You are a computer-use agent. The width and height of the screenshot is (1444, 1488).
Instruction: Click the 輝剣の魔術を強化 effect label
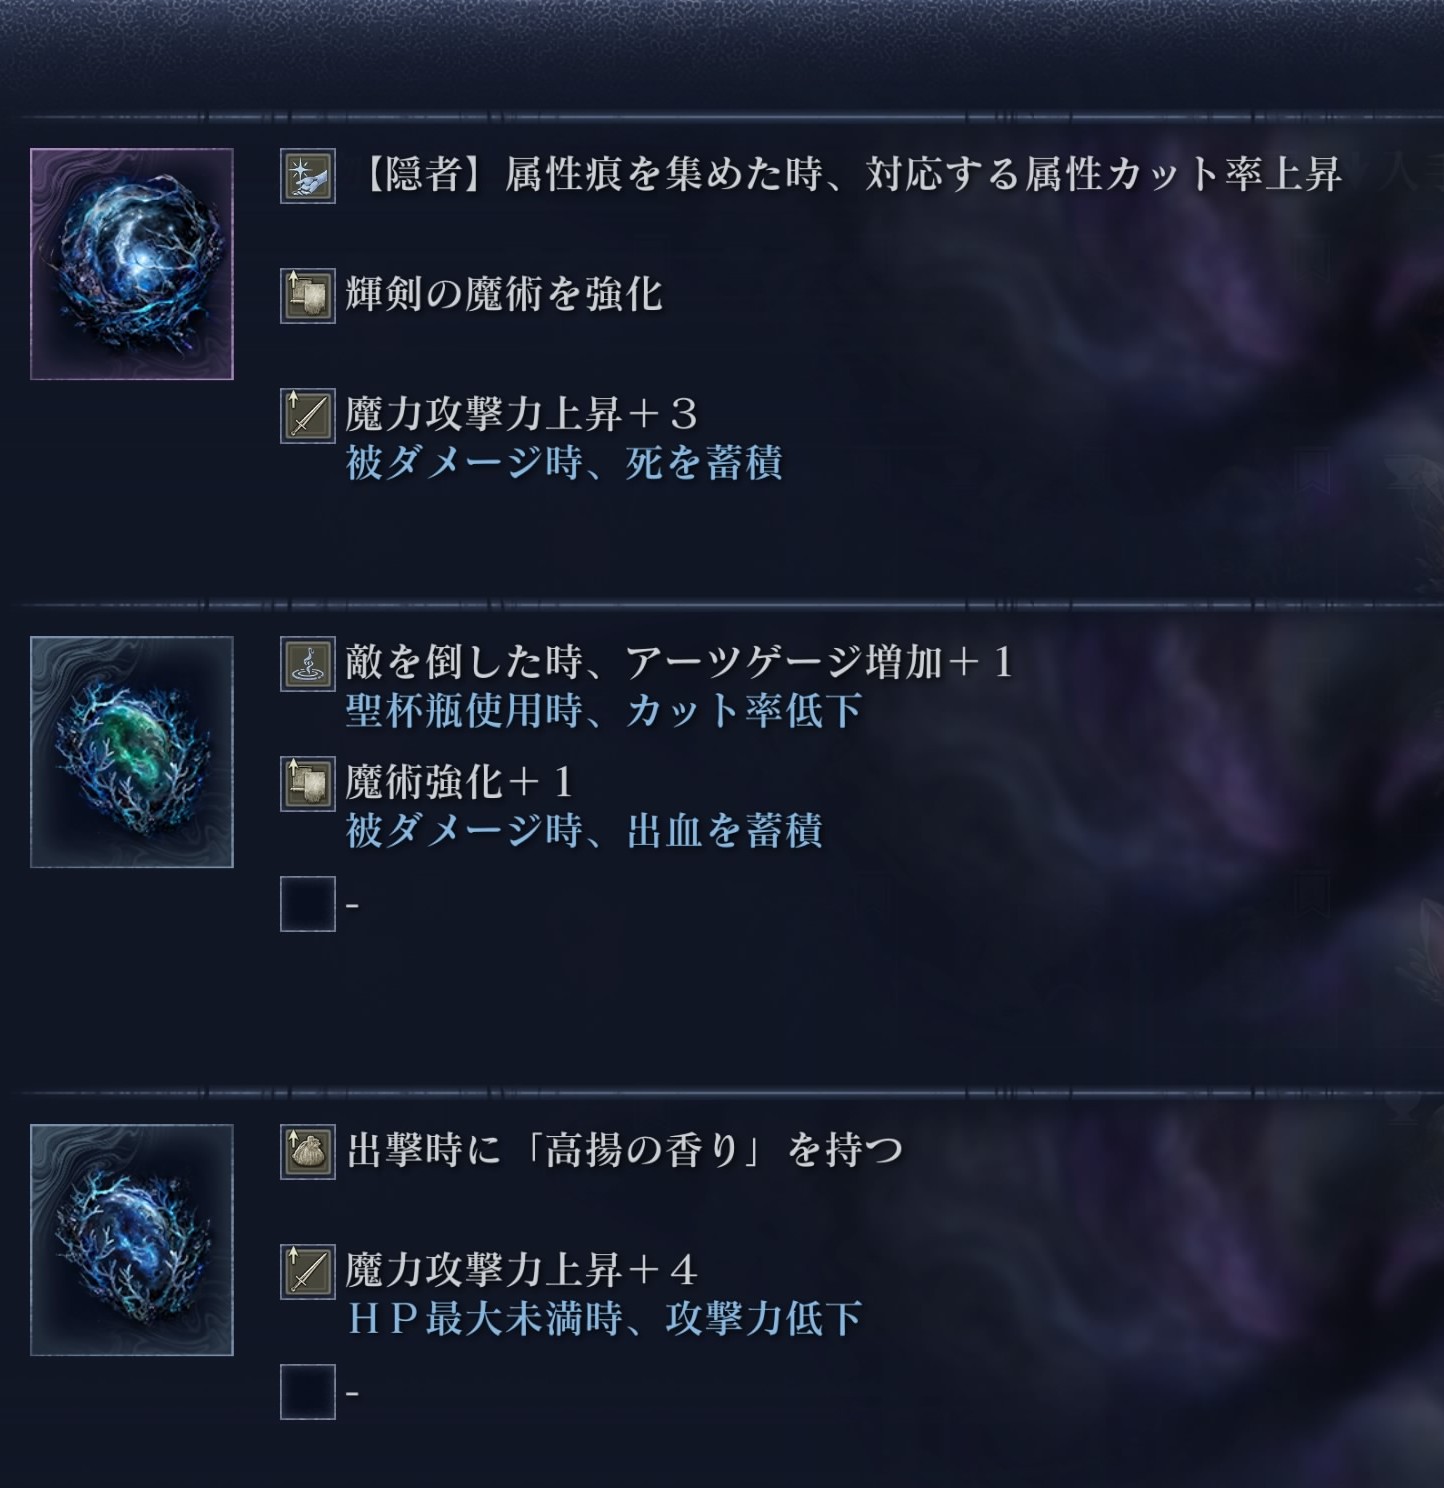pyautogui.click(x=504, y=295)
